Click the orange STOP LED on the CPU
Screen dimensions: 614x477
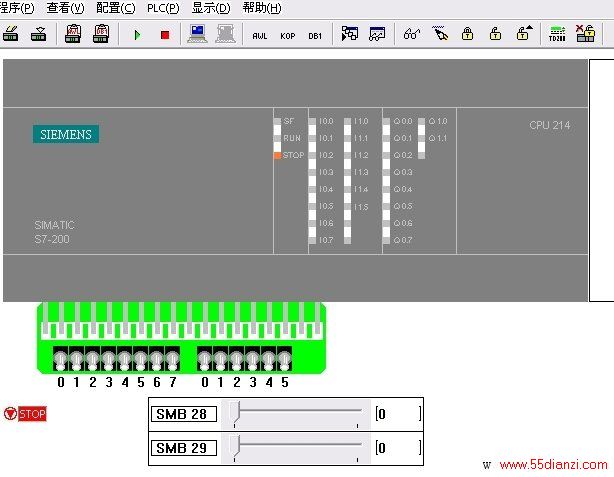click(x=277, y=155)
